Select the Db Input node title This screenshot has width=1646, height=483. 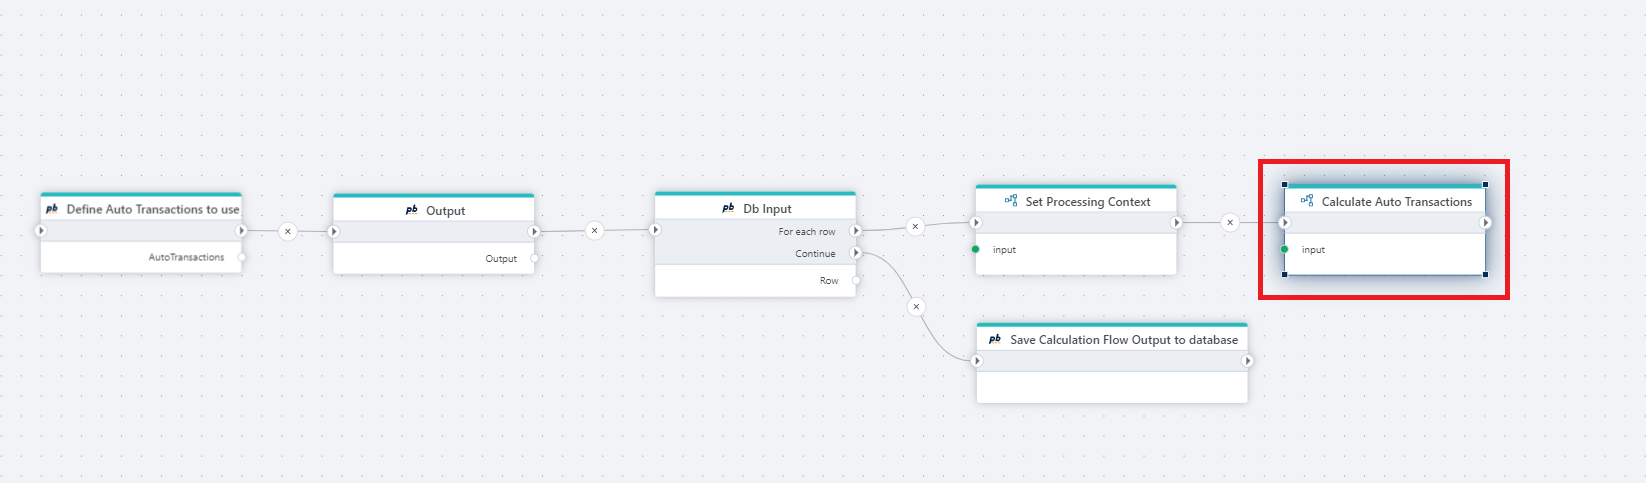[767, 209]
